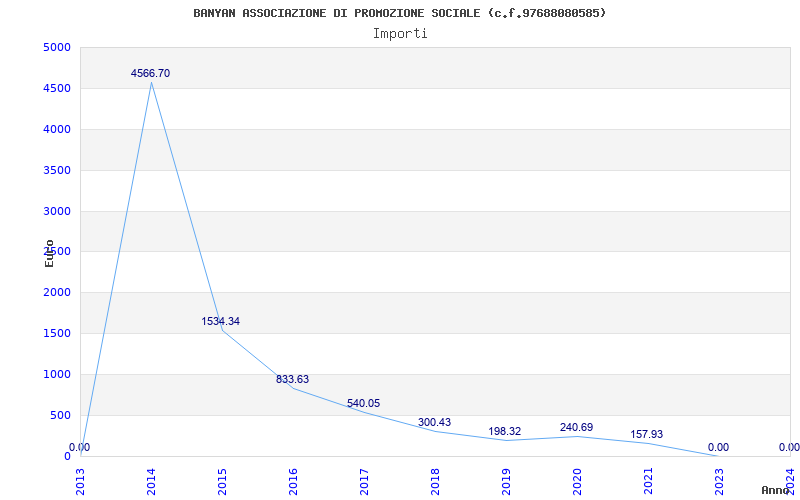The height and width of the screenshot is (500, 800).
Task: Click the x-axis year 2020
Action: click(577, 482)
